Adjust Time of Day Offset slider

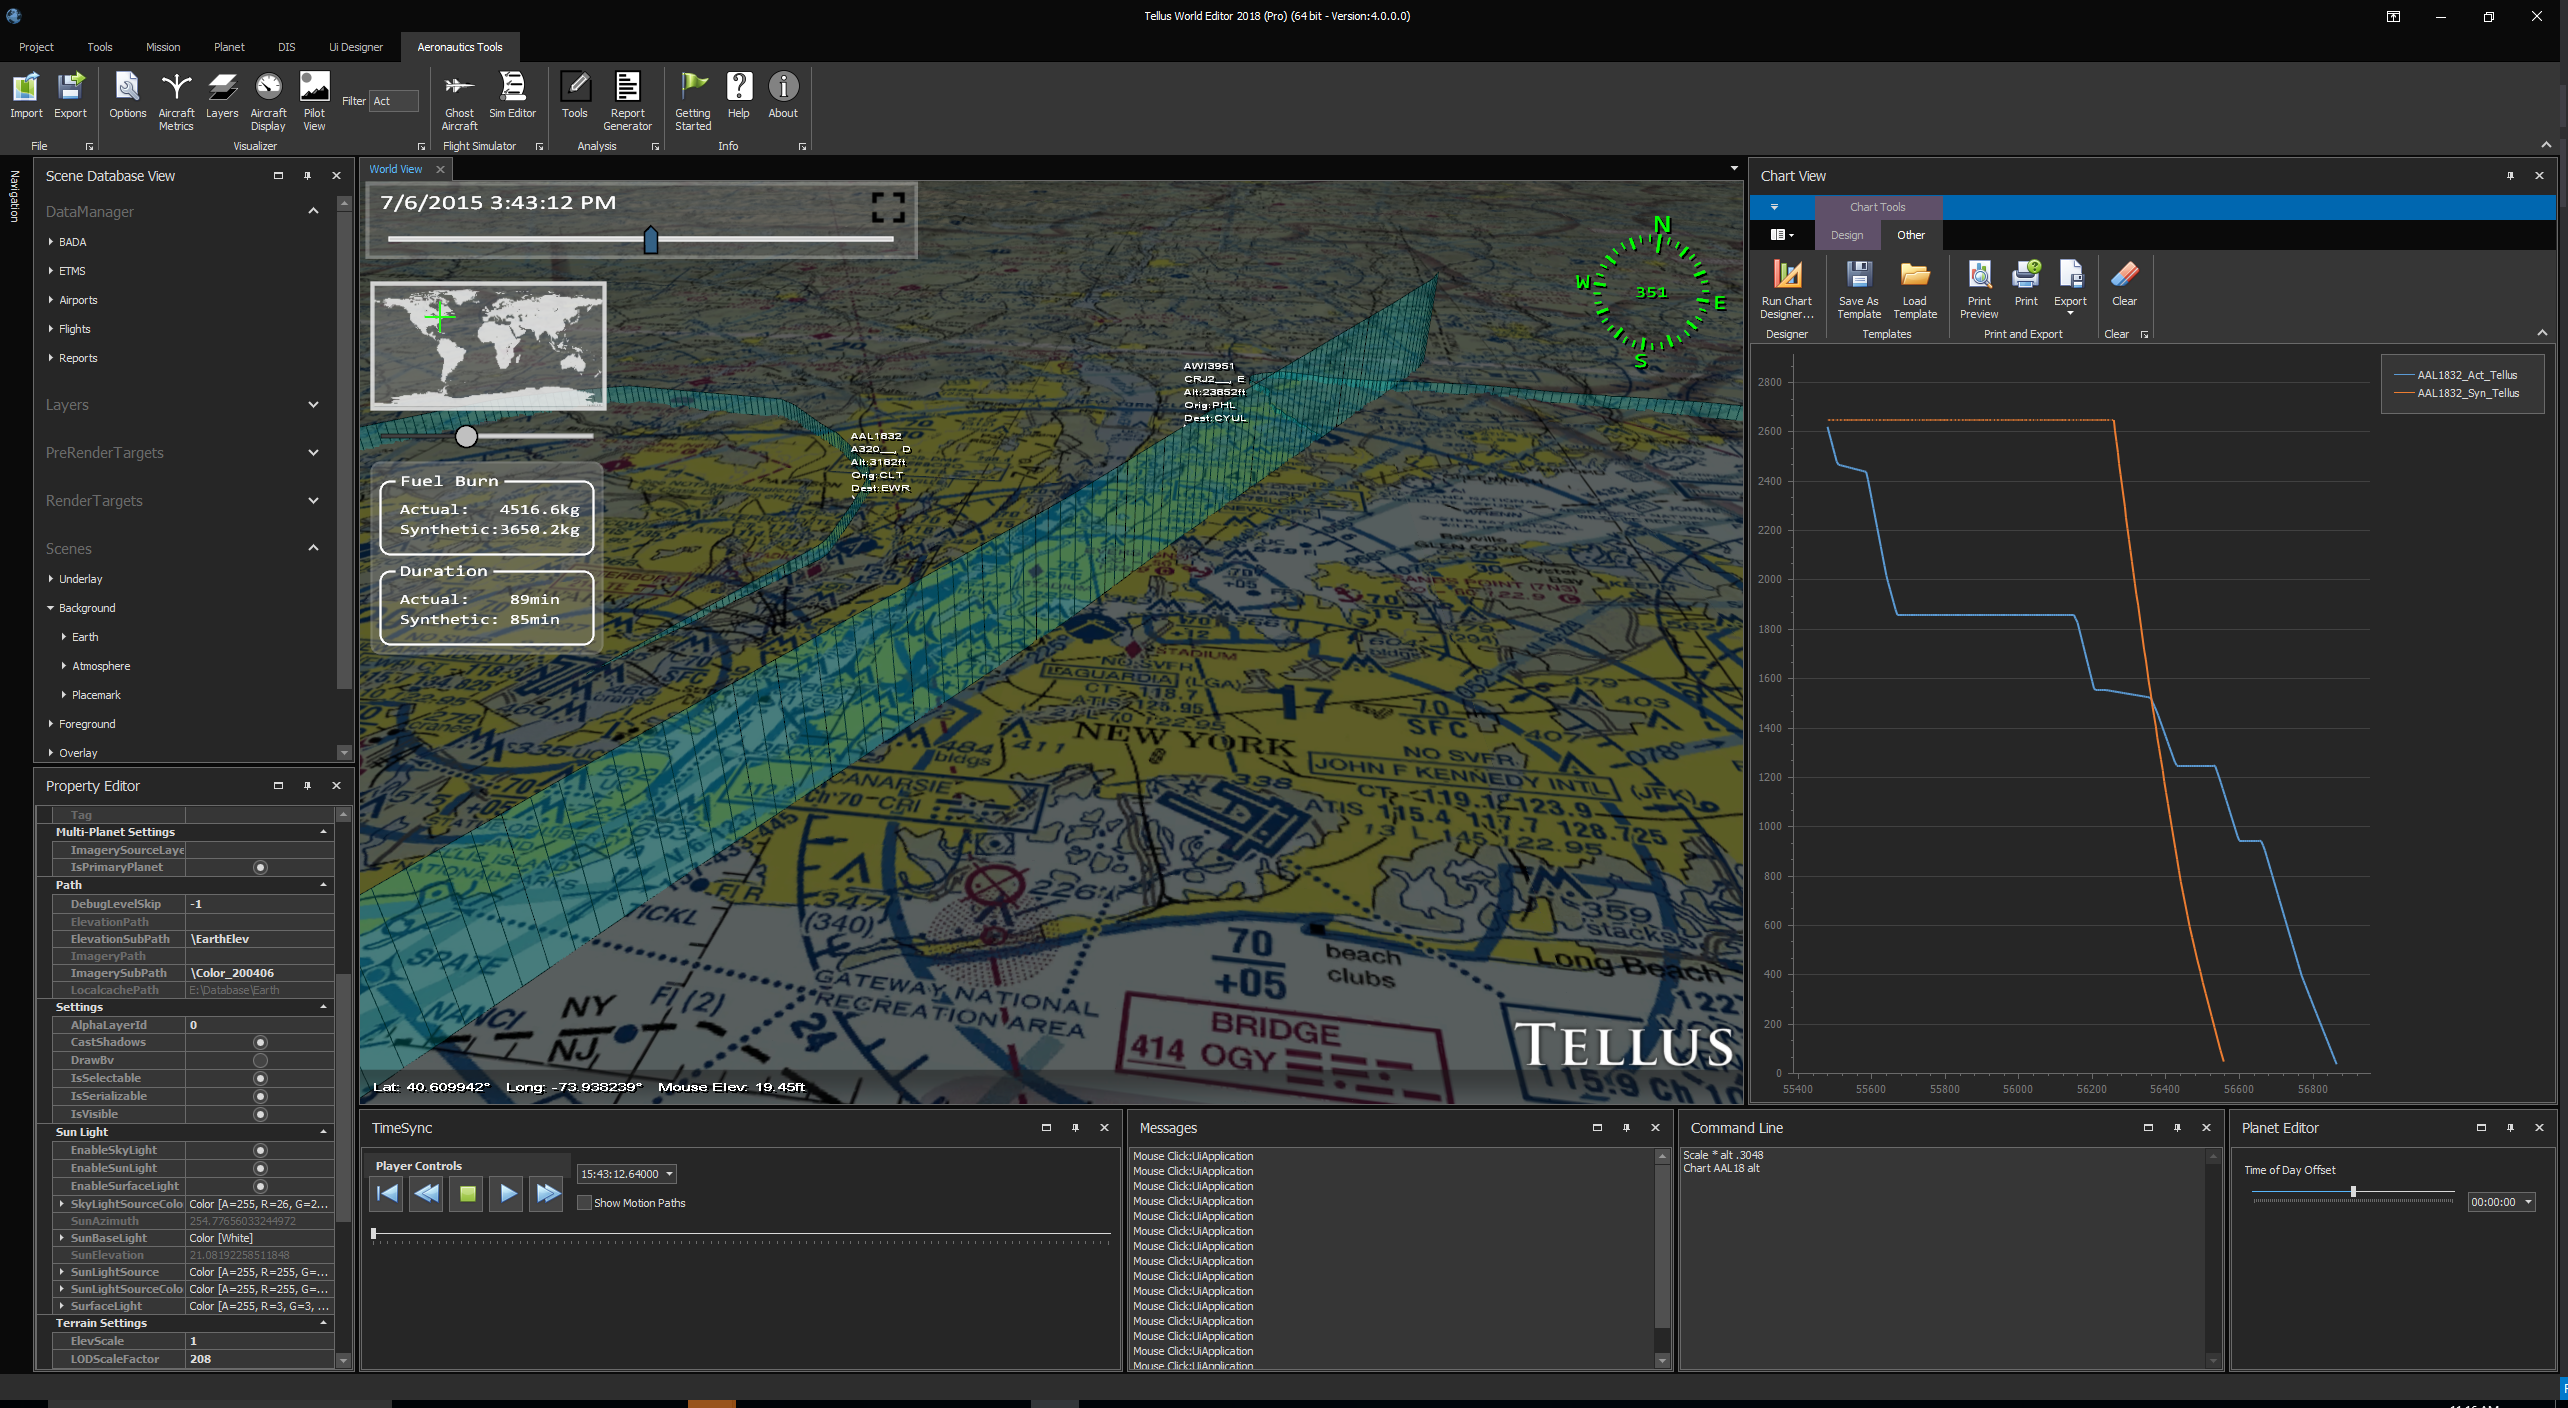2353,1192
